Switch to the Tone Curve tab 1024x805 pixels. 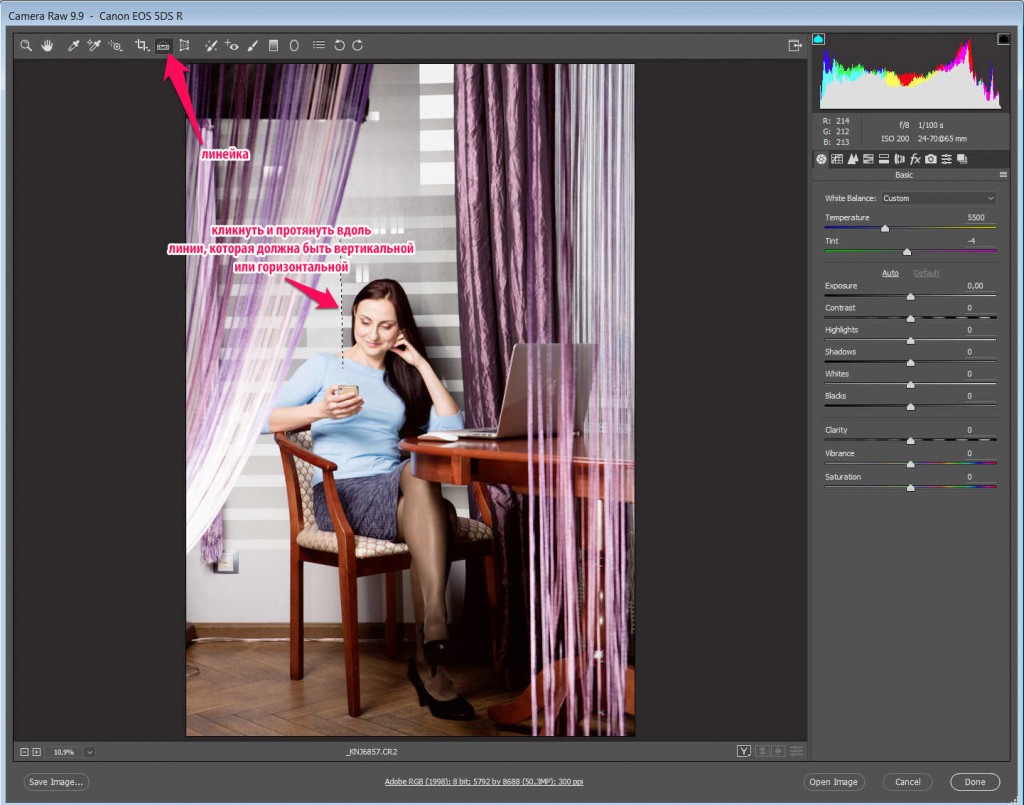point(837,159)
